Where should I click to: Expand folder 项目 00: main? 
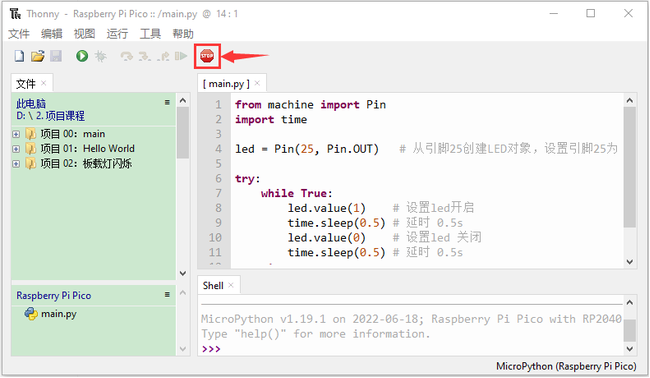point(16,134)
